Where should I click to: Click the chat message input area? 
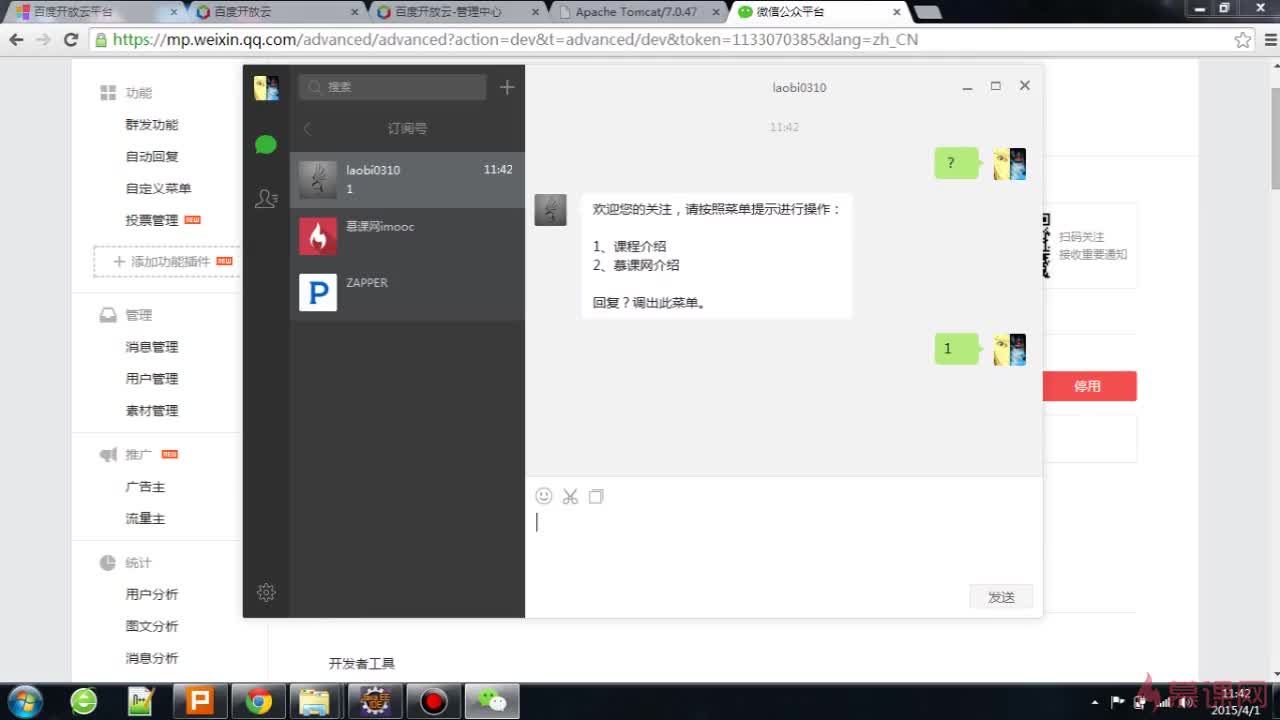click(x=783, y=545)
